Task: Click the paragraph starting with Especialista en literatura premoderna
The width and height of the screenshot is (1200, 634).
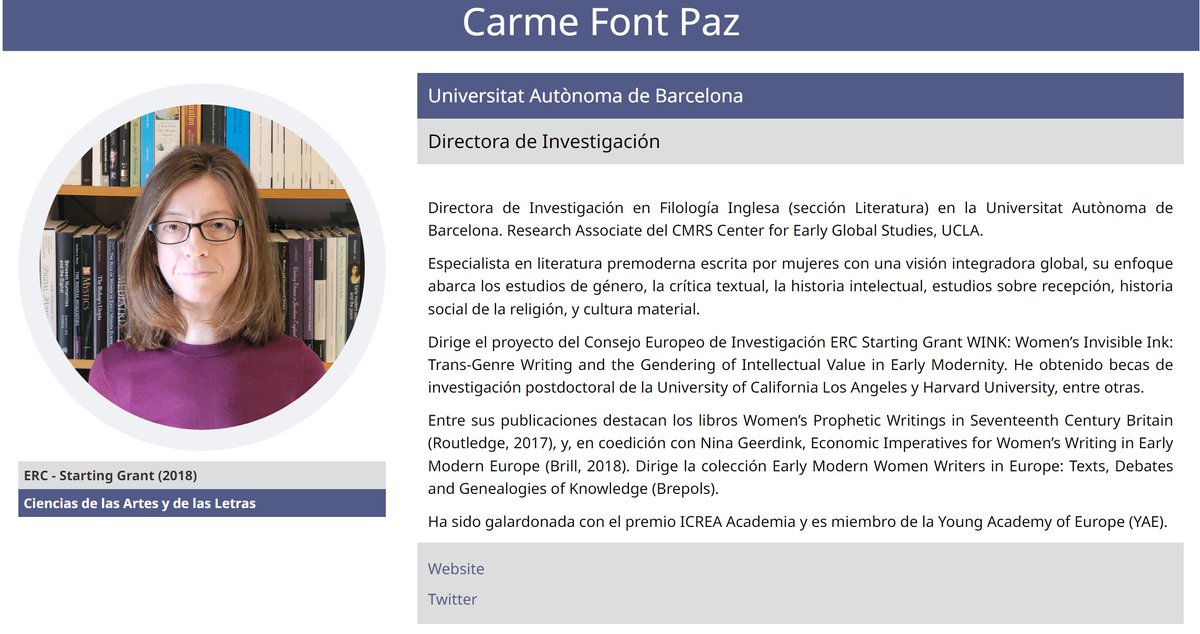Action: [800, 286]
